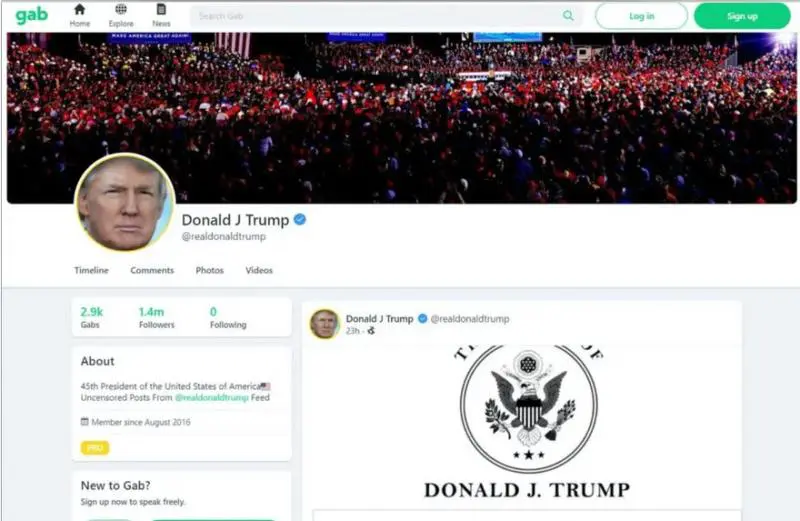Click the post author's small avatar
The width and height of the screenshot is (800, 521).
pyautogui.click(x=324, y=324)
